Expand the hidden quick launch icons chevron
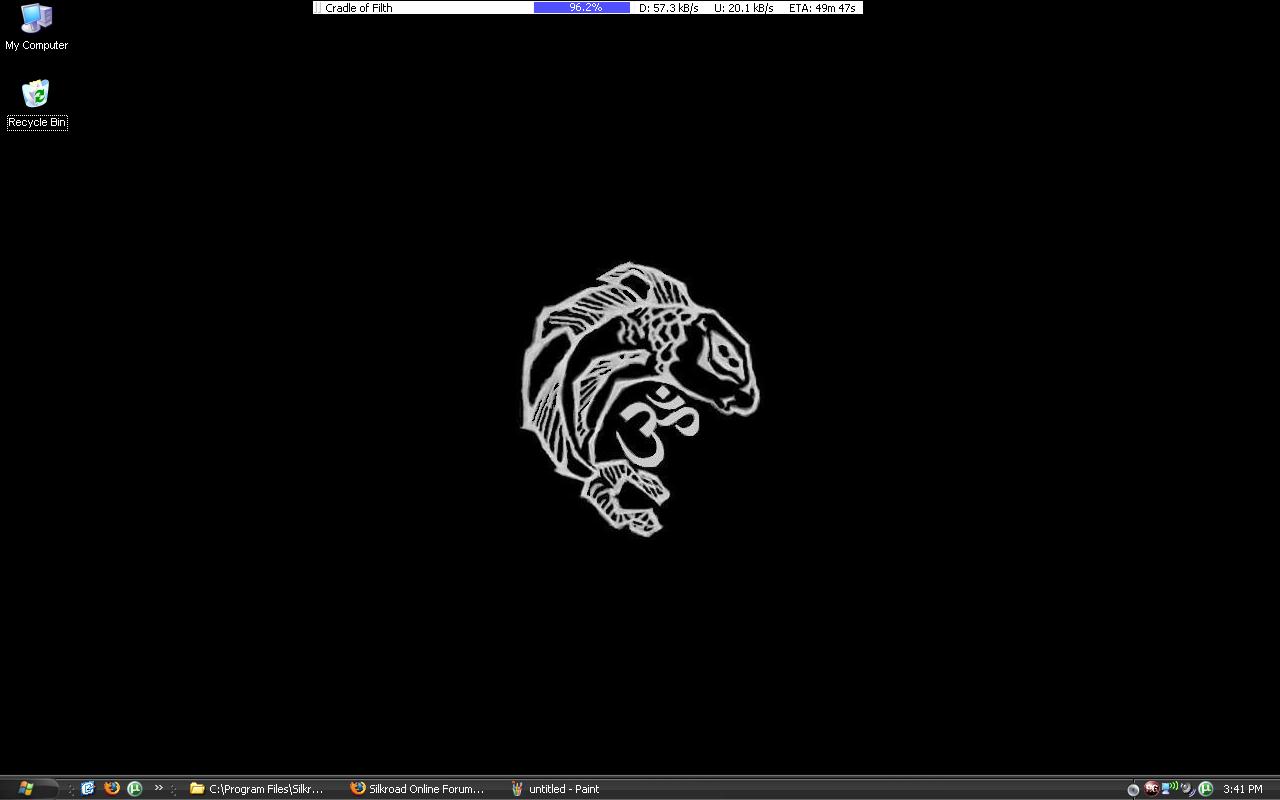 pyautogui.click(x=159, y=788)
